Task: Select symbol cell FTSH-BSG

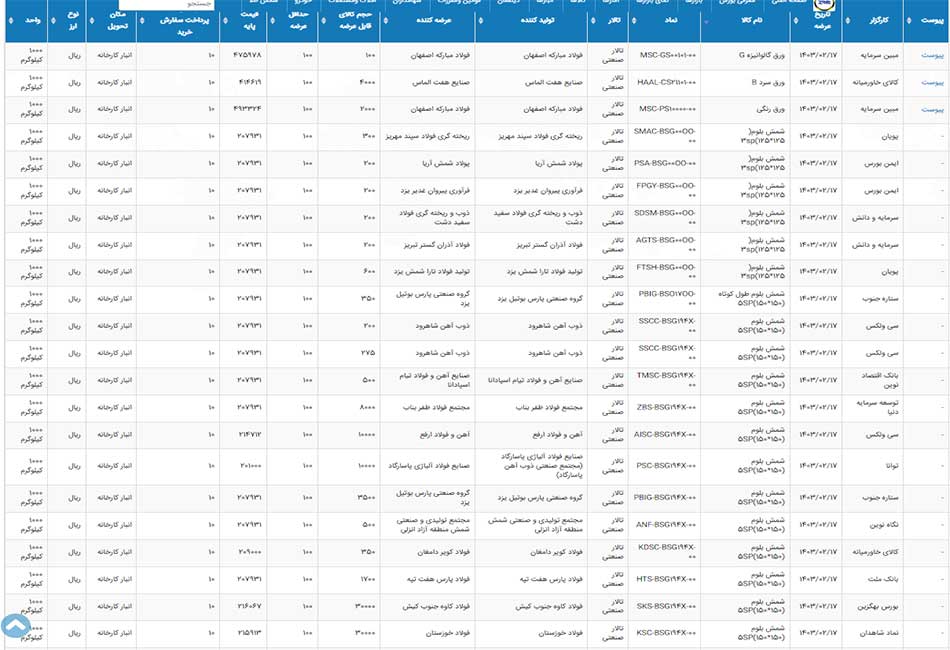Action: tap(666, 271)
